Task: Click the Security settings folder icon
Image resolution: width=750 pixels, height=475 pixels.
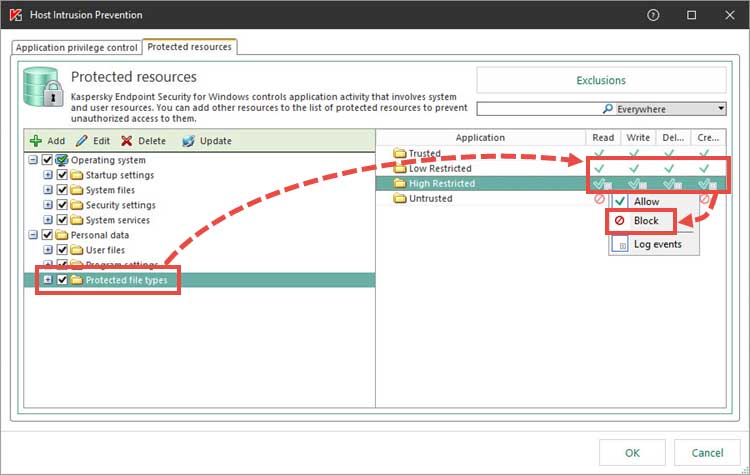Action: tap(77, 205)
